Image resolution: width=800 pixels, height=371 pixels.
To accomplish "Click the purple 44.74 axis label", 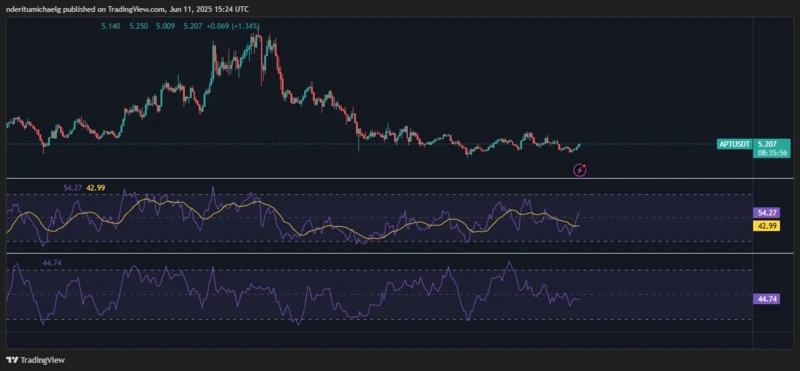I will tap(766, 299).
